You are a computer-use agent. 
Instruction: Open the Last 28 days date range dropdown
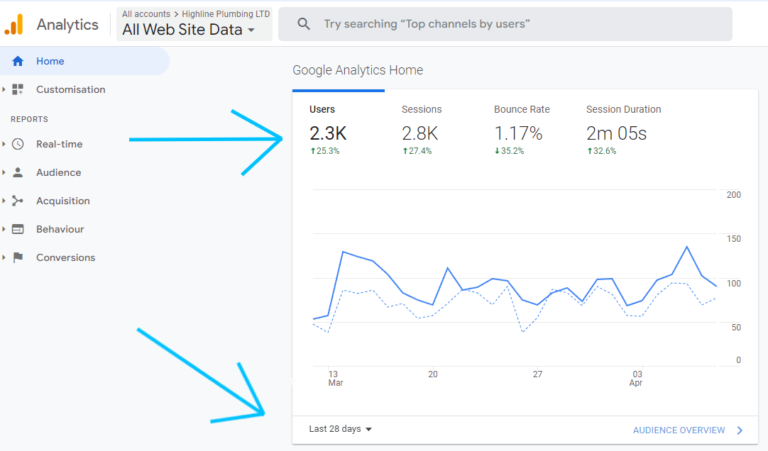[340, 429]
